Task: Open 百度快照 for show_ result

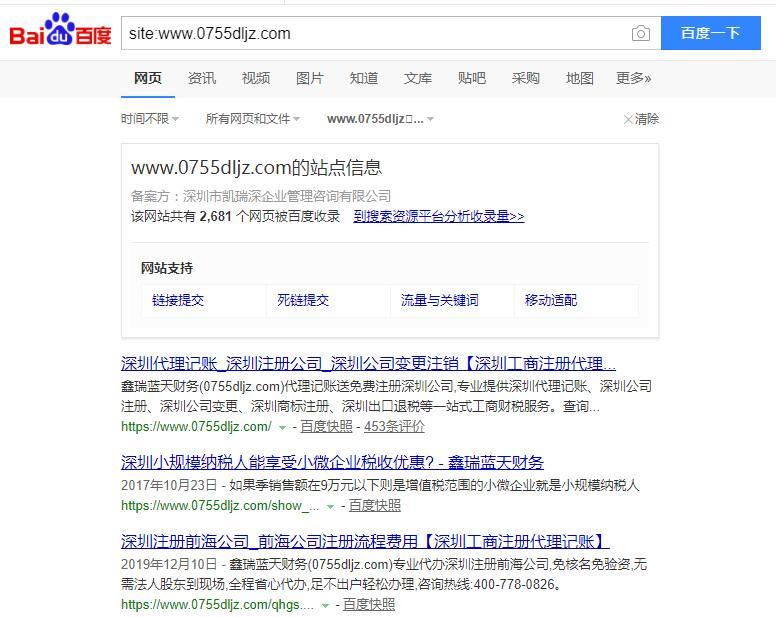Action: click(375, 506)
